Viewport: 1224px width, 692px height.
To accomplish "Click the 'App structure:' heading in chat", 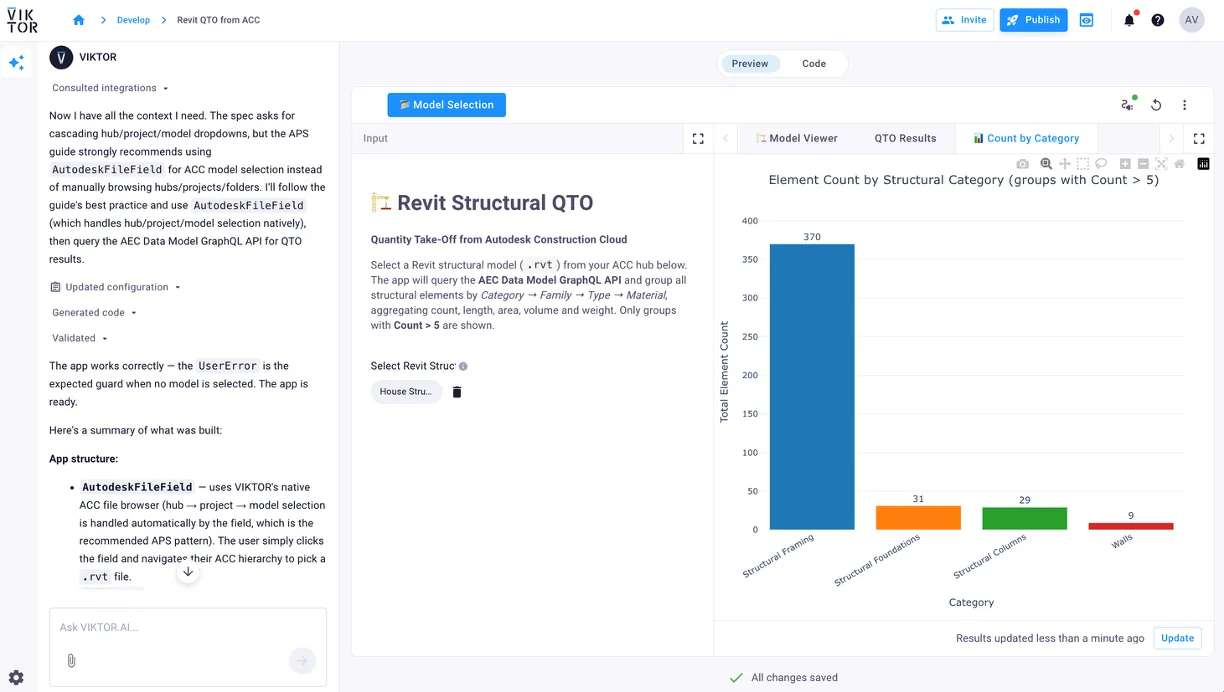I will click(x=84, y=459).
